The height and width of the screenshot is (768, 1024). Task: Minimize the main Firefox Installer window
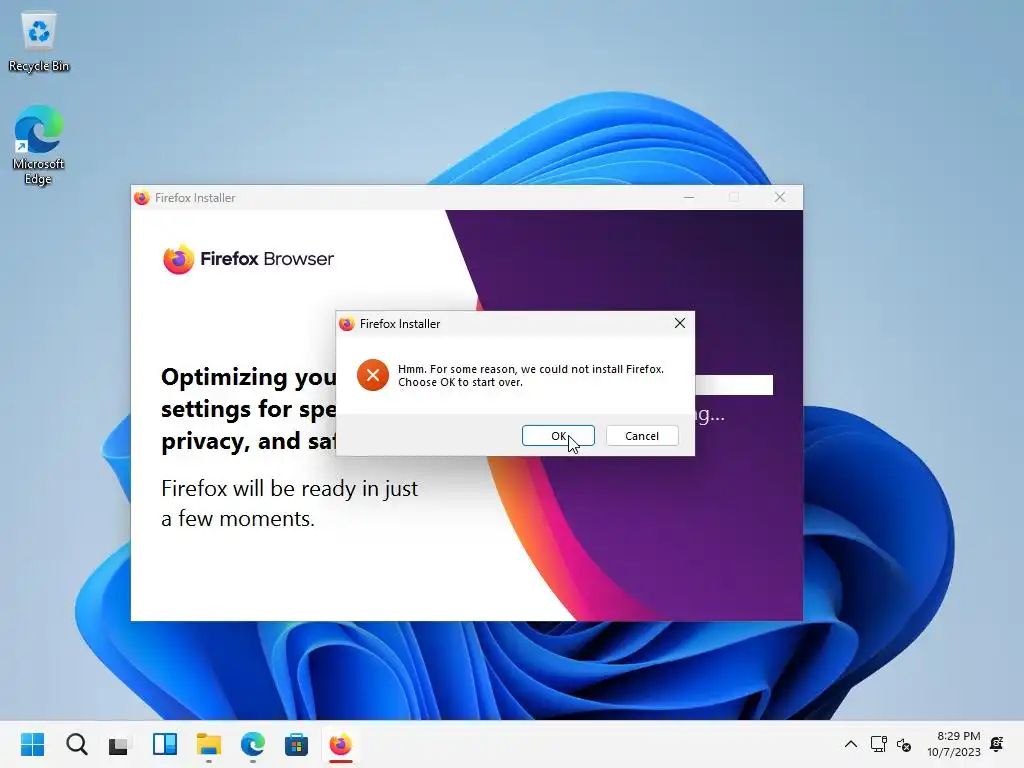[x=689, y=197]
